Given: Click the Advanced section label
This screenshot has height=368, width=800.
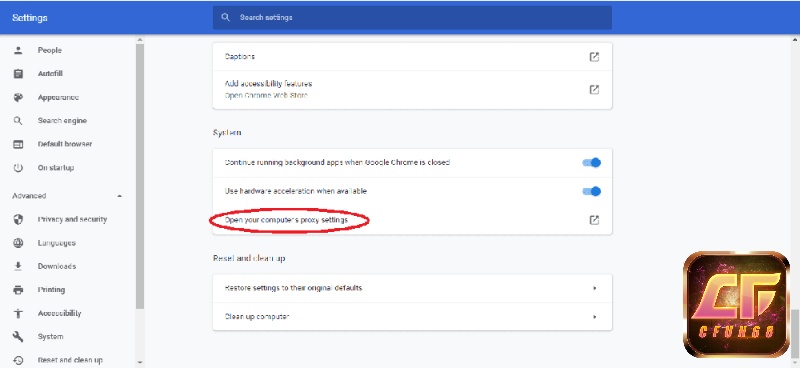Looking at the screenshot, I should [29, 196].
